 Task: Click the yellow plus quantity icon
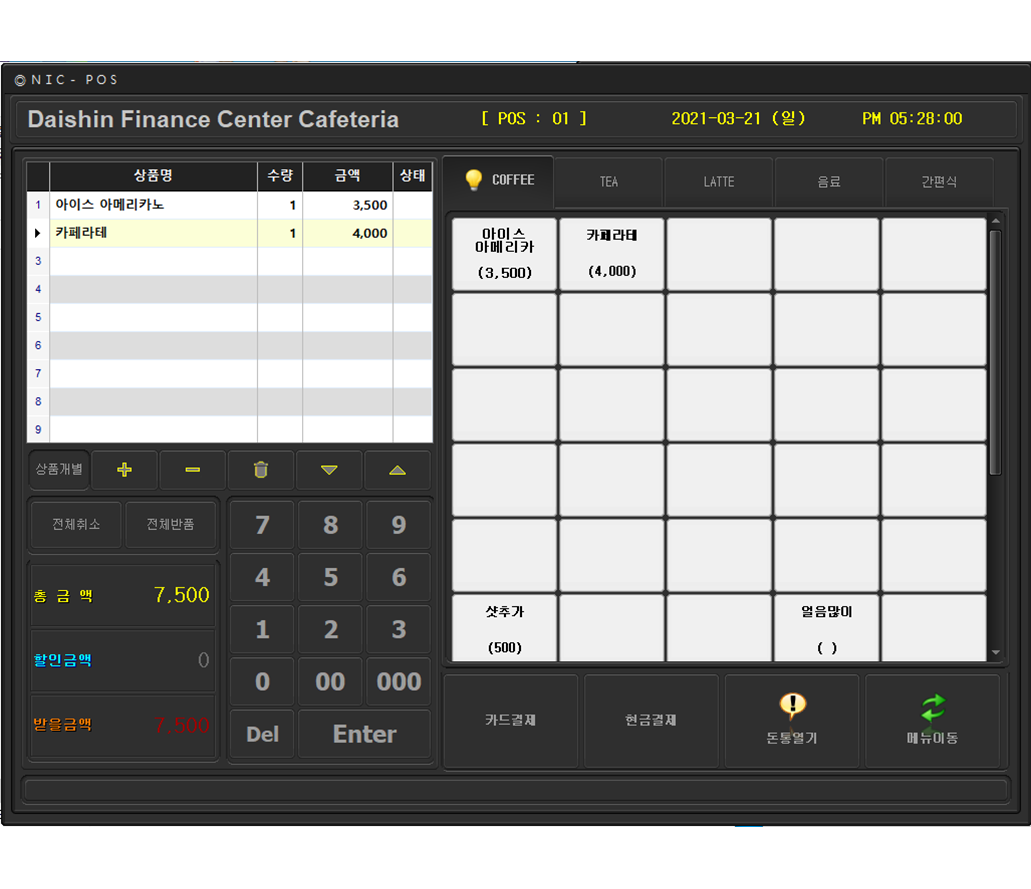pos(125,470)
